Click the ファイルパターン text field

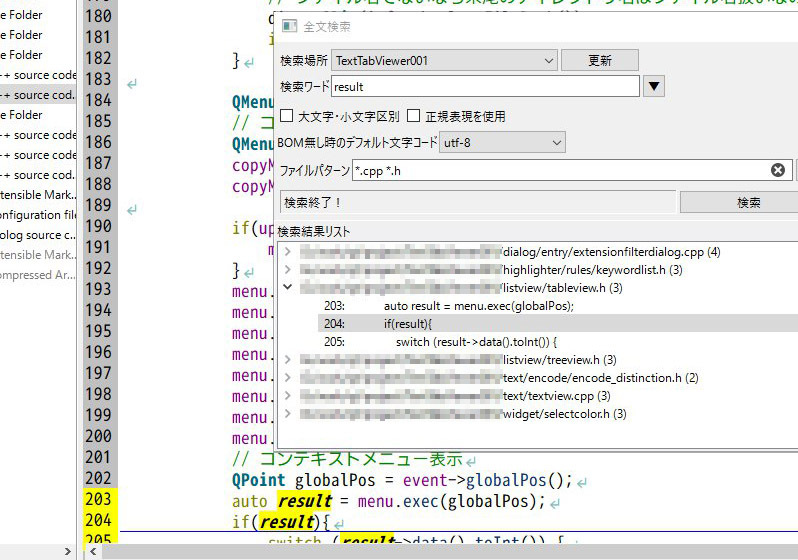[x=560, y=171]
